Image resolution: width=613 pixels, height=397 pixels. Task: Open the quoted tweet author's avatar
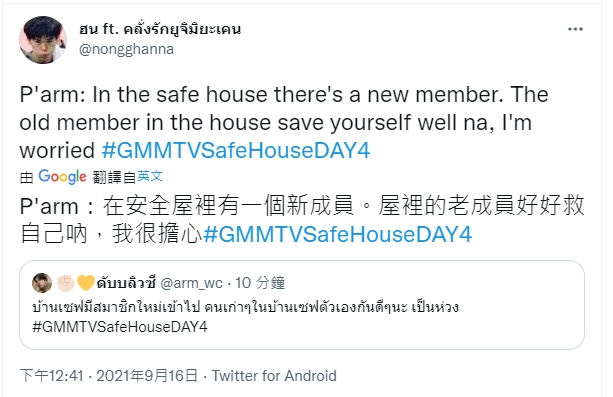[x=42, y=283]
